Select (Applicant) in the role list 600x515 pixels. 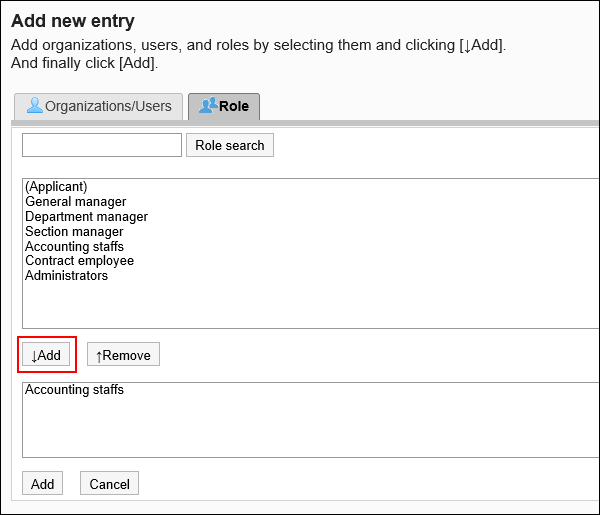56,187
